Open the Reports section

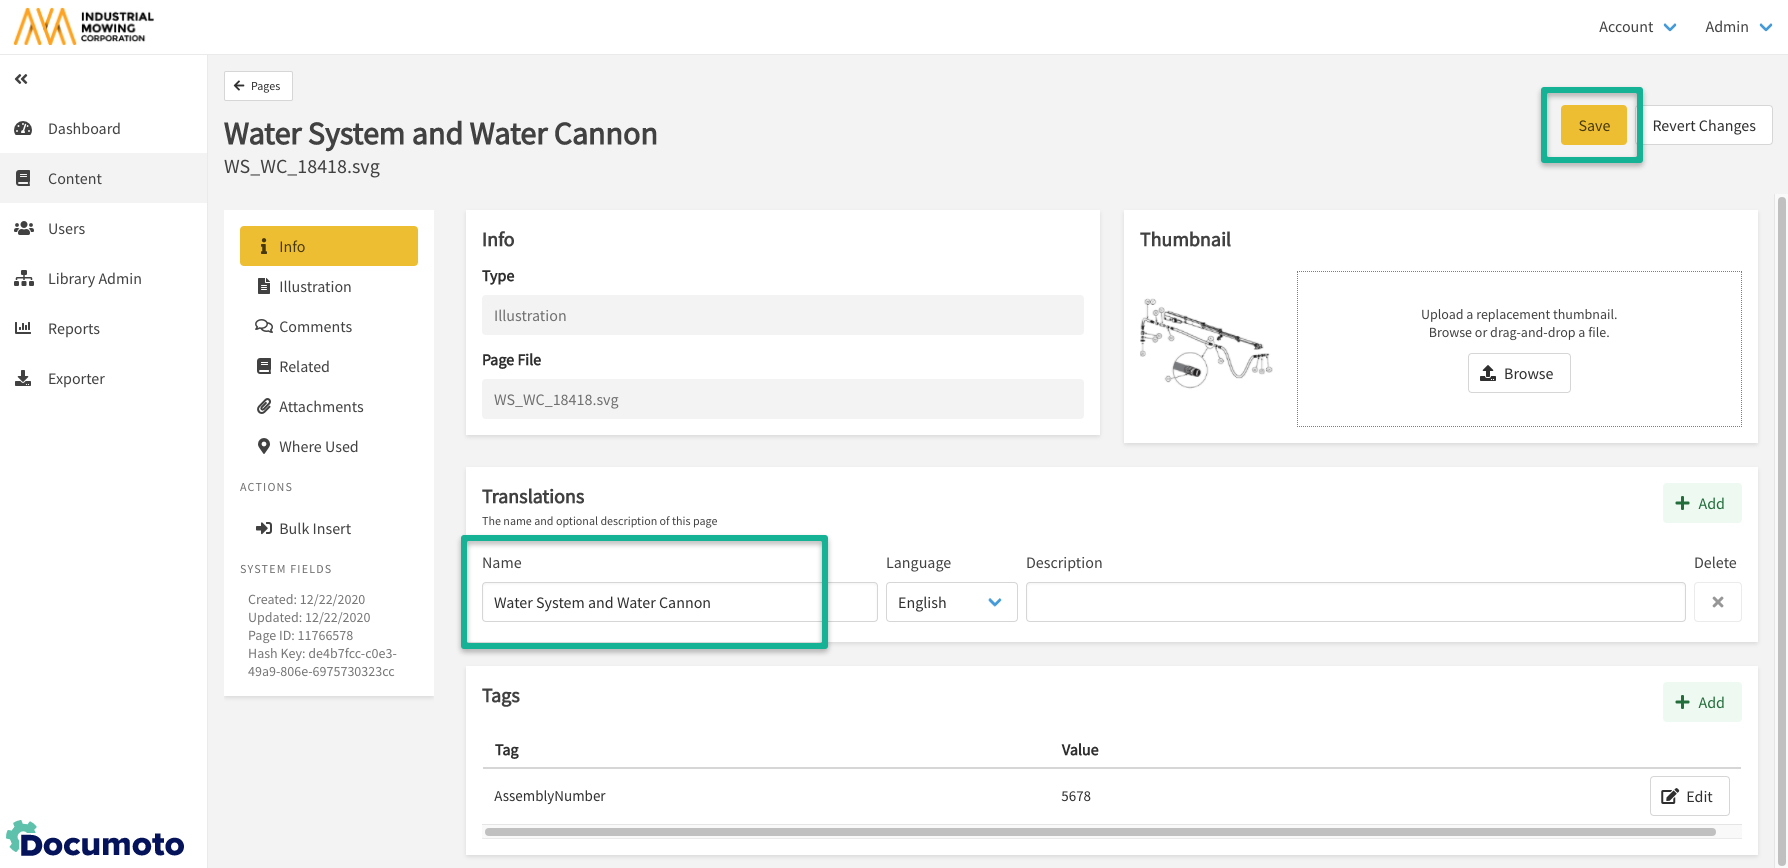(73, 329)
